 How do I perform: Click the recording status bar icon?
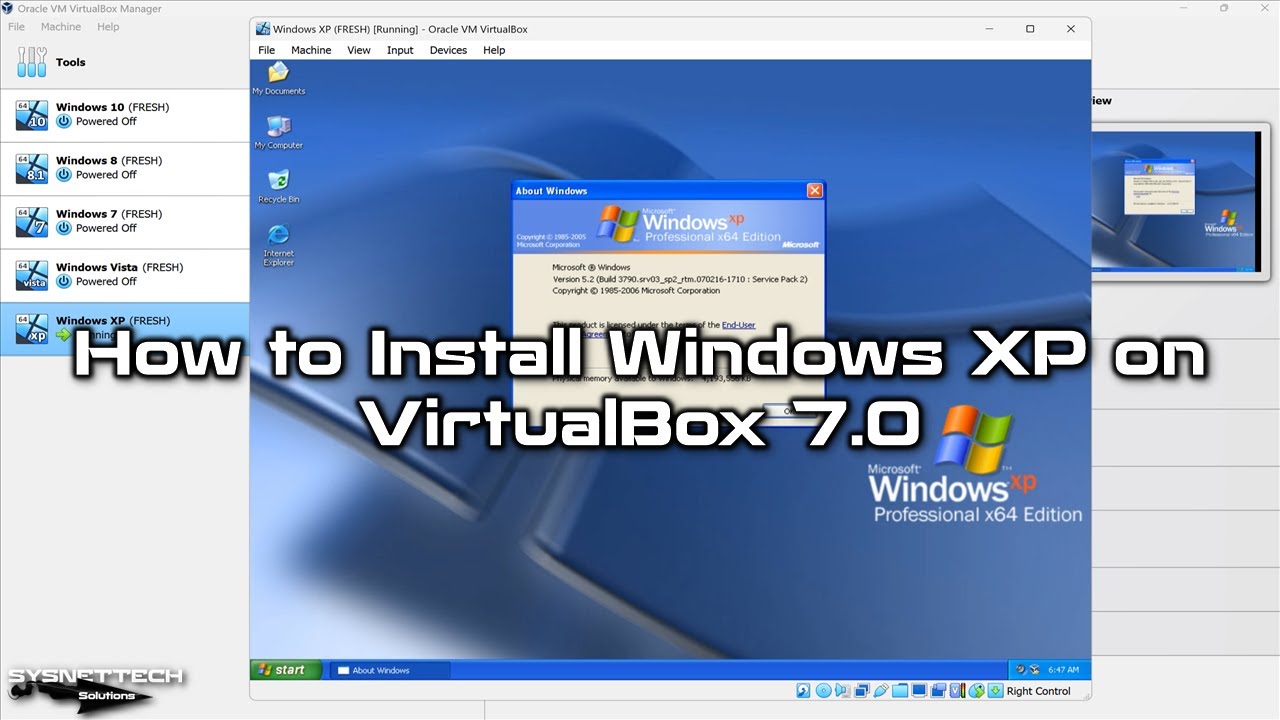[938, 690]
